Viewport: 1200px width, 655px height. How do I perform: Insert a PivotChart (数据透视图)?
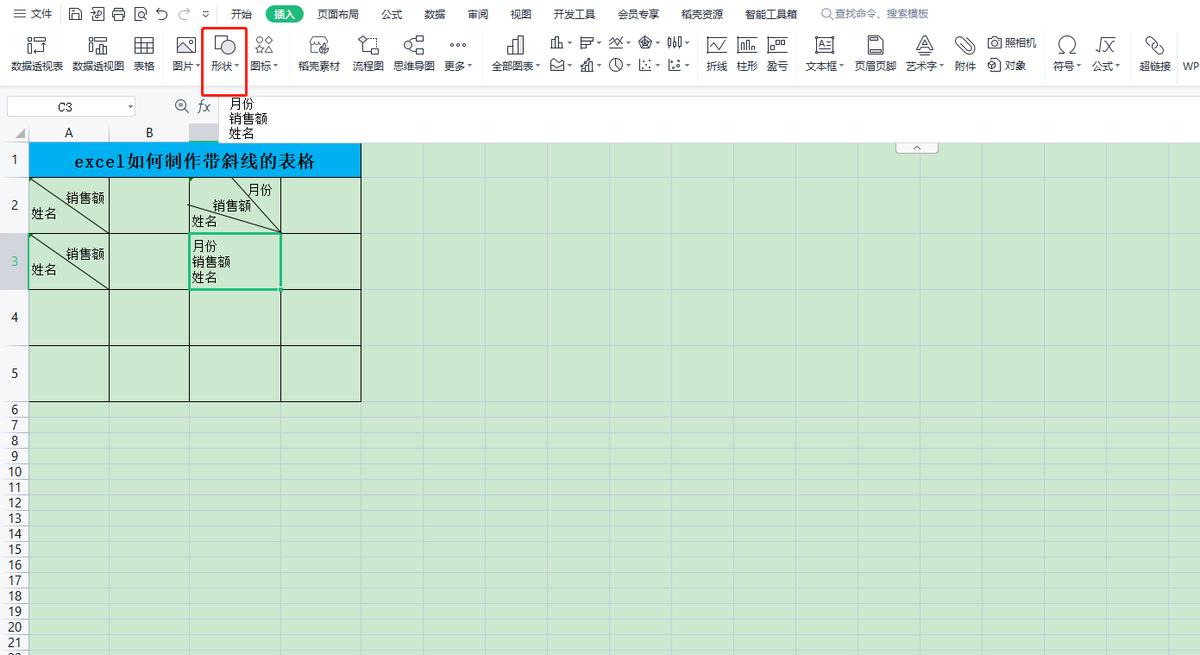coord(98,54)
